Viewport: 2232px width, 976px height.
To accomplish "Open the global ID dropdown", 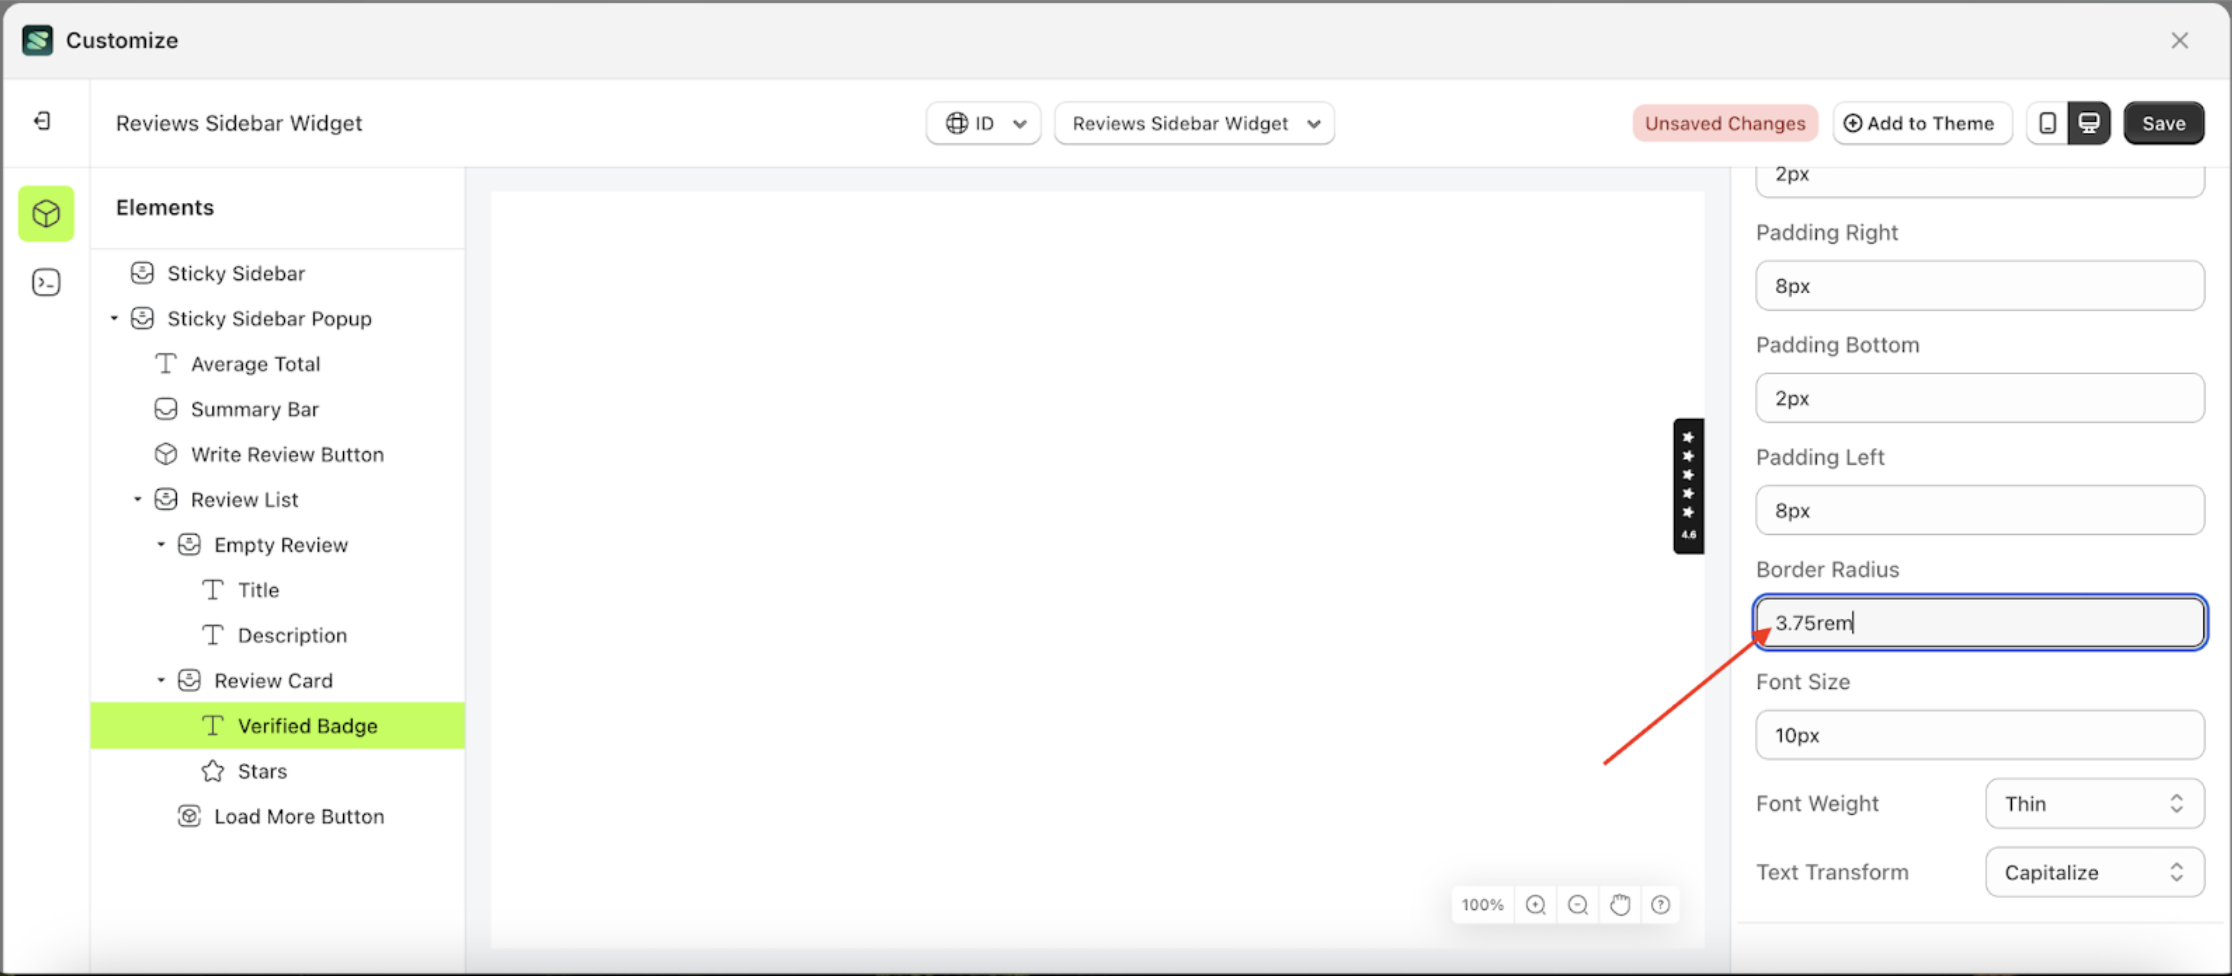I will coord(983,122).
